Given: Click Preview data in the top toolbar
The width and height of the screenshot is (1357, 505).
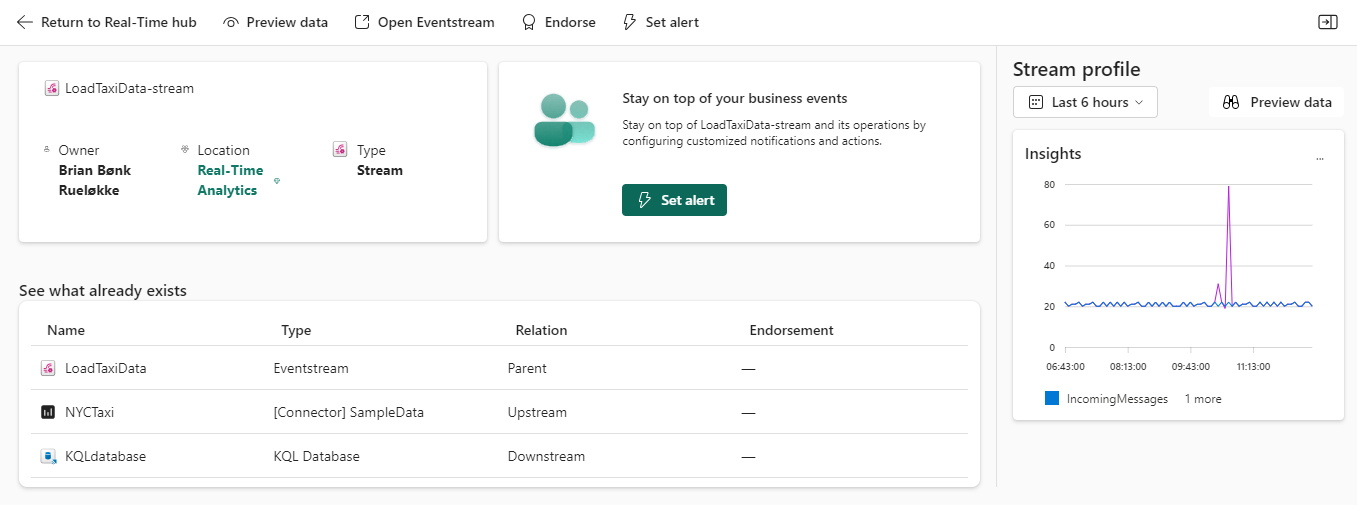Looking at the screenshot, I should pyautogui.click(x=275, y=22).
